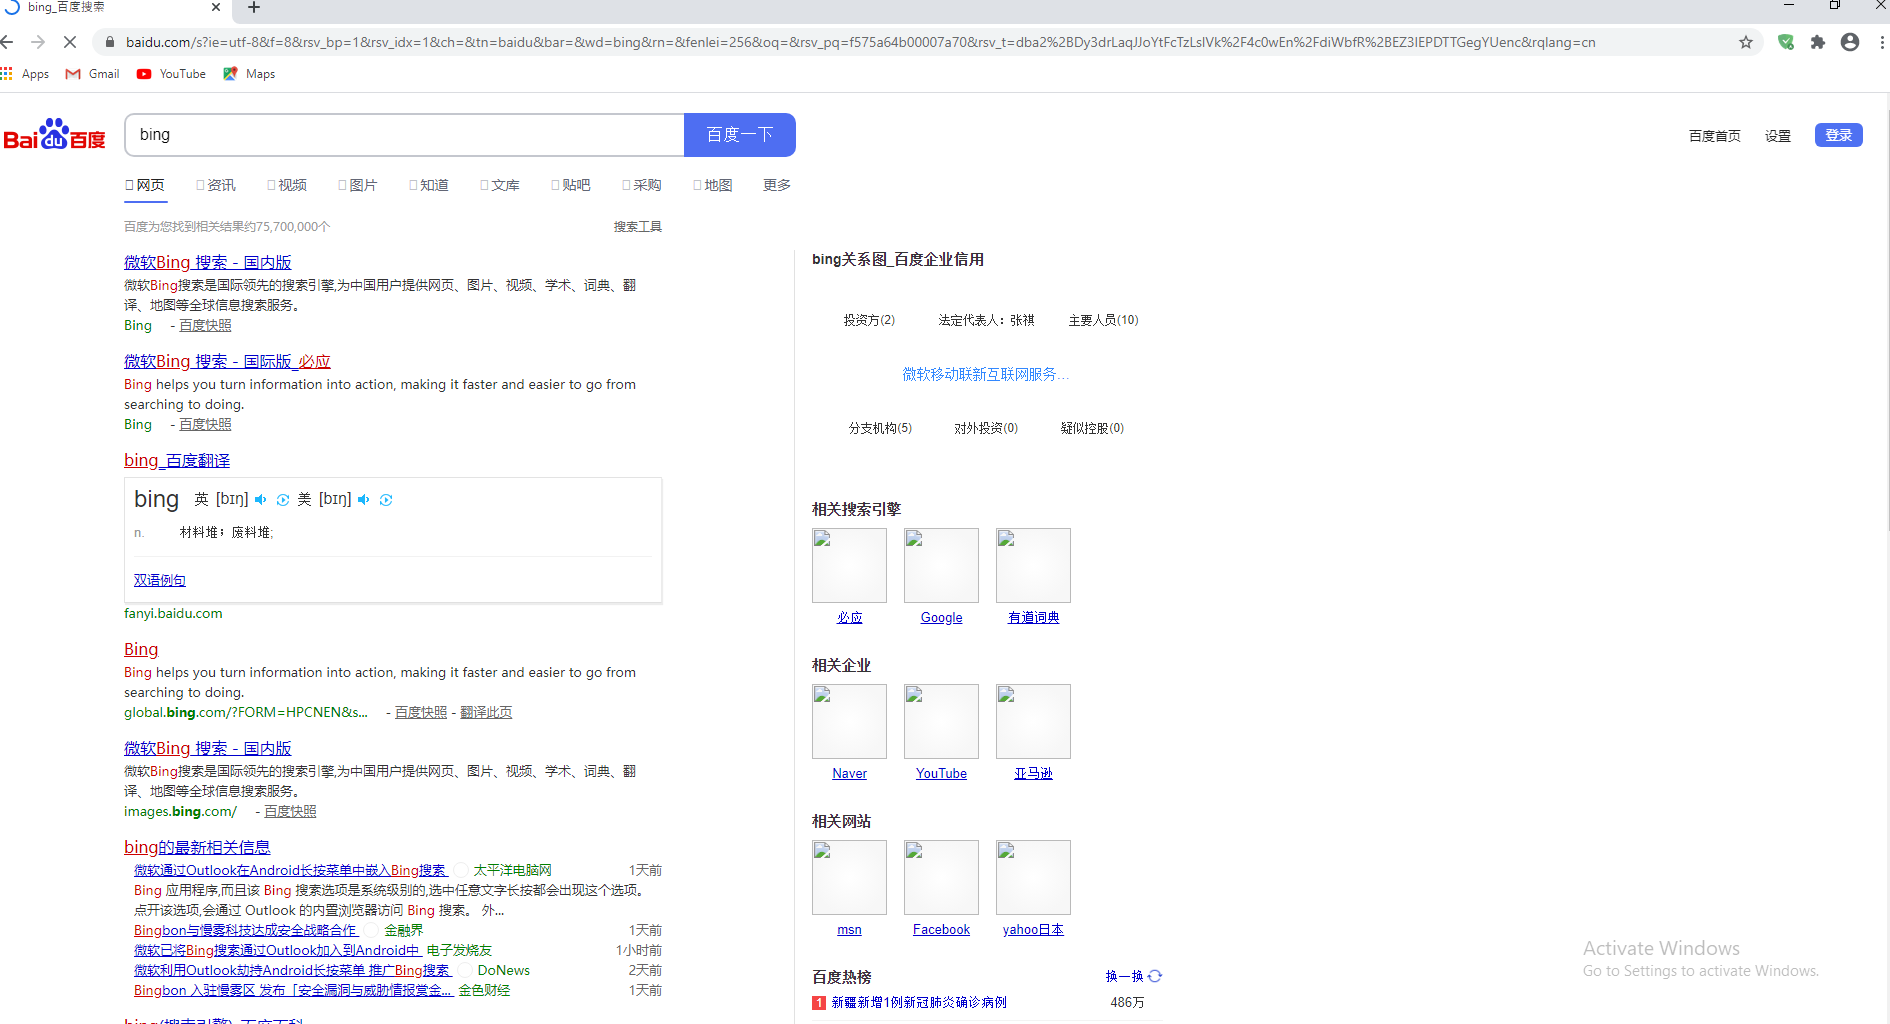The width and height of the screenshot is (1890, 1024).
Task: Click the address bar URL
Action: click(860, 42)
